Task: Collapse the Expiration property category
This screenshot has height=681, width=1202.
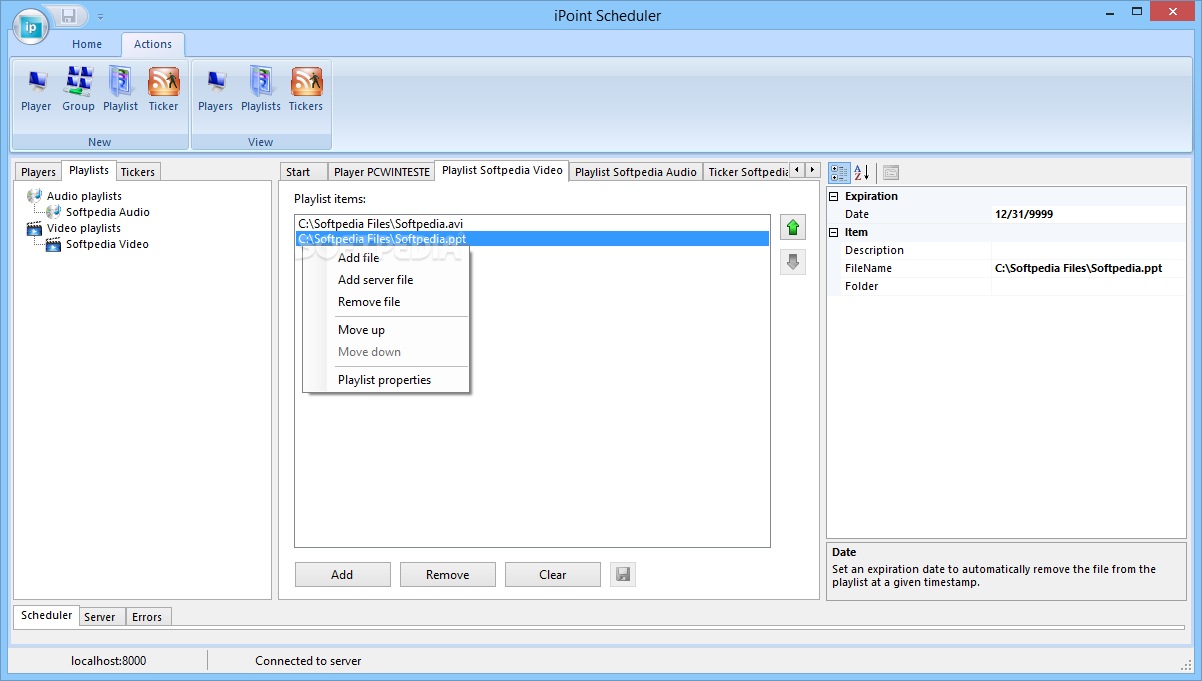Action: click(834, 196)
